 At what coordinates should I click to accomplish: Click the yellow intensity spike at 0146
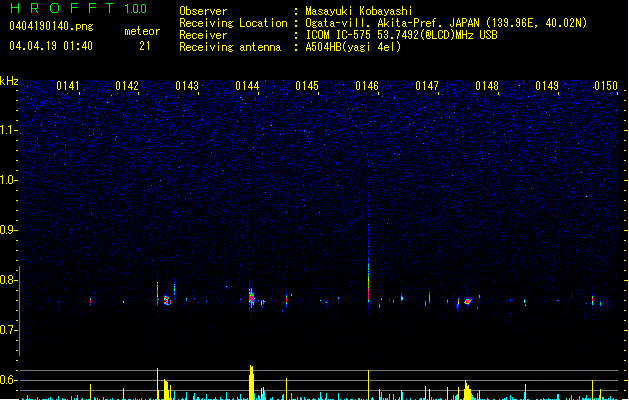click(x=369, y=385)
